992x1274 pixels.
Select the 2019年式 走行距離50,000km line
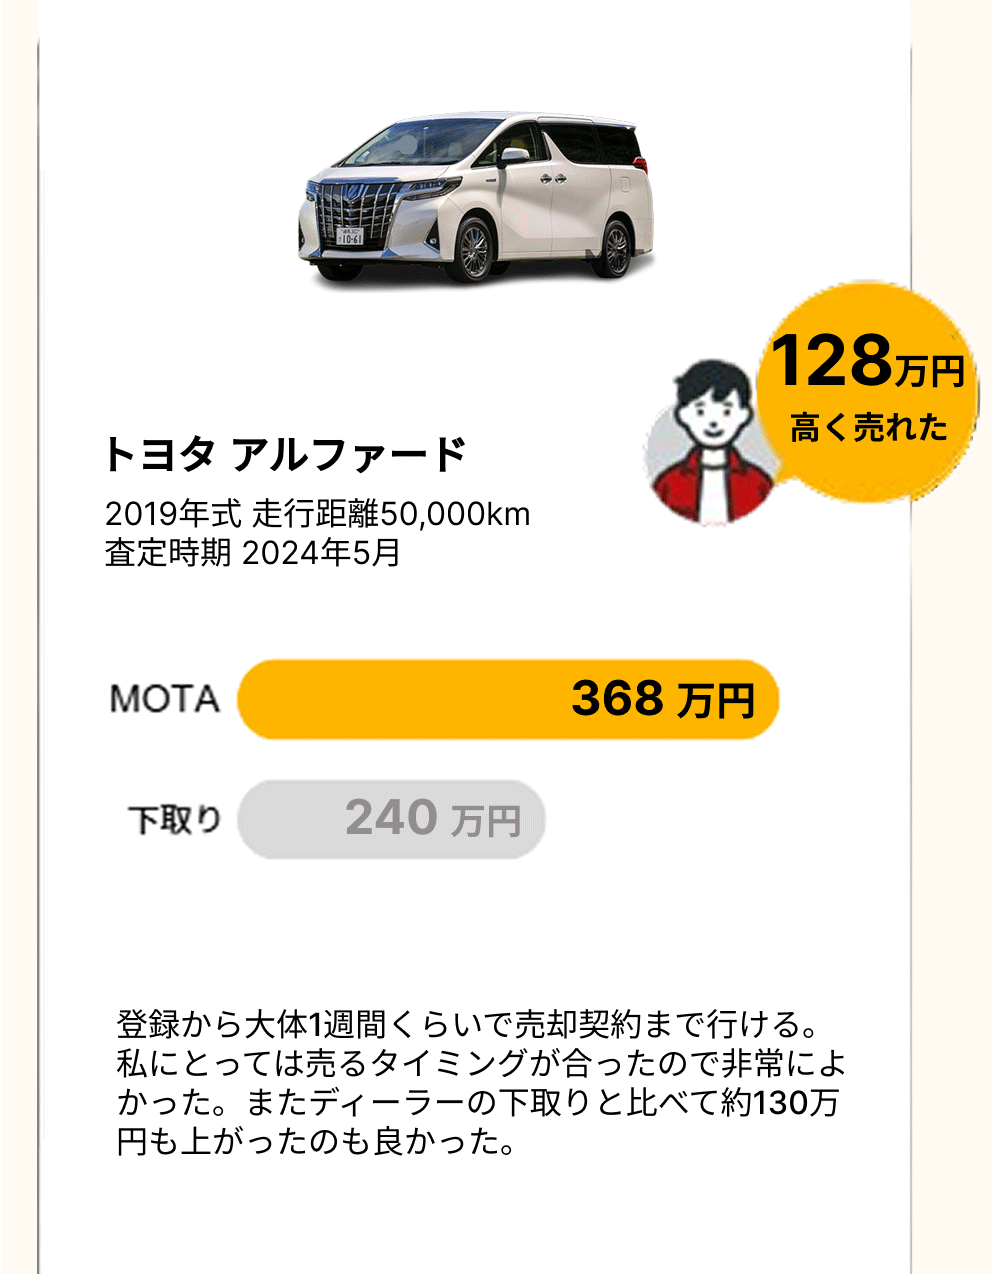click(318, 514)
